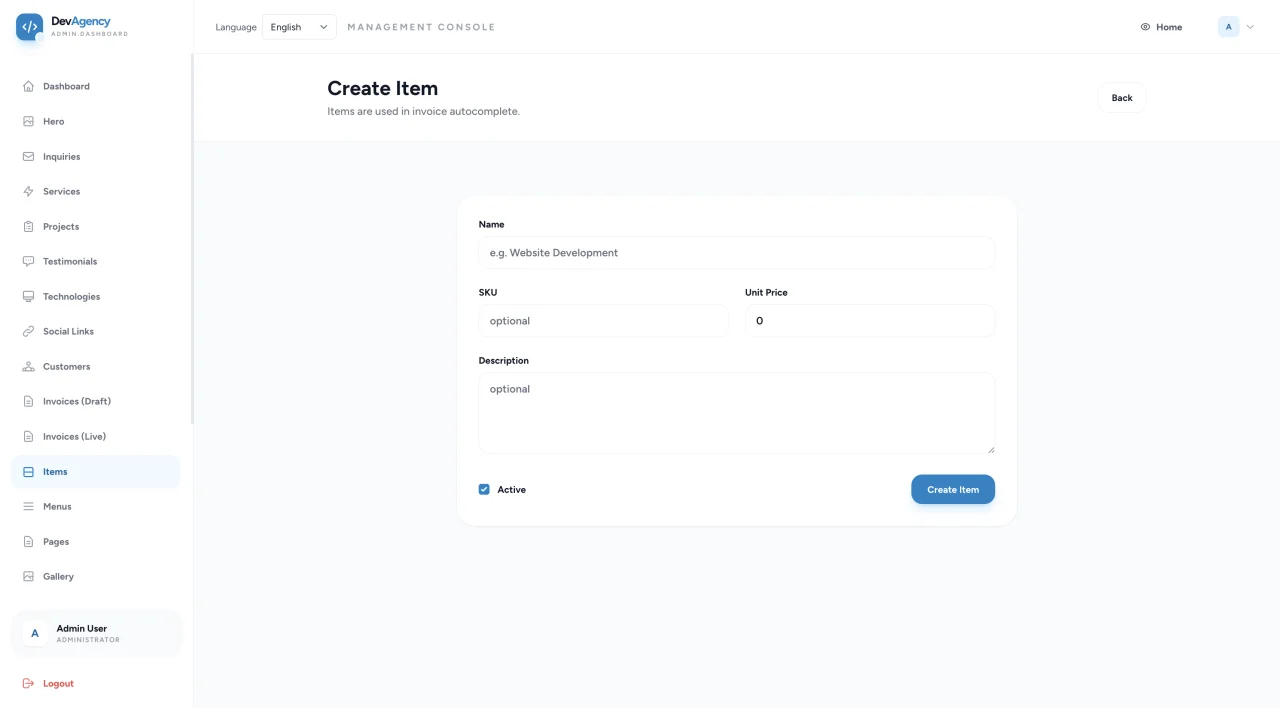Click the "Unit Price" field label
Viewport: 1280px width, 708px height.
click(766, 292)
